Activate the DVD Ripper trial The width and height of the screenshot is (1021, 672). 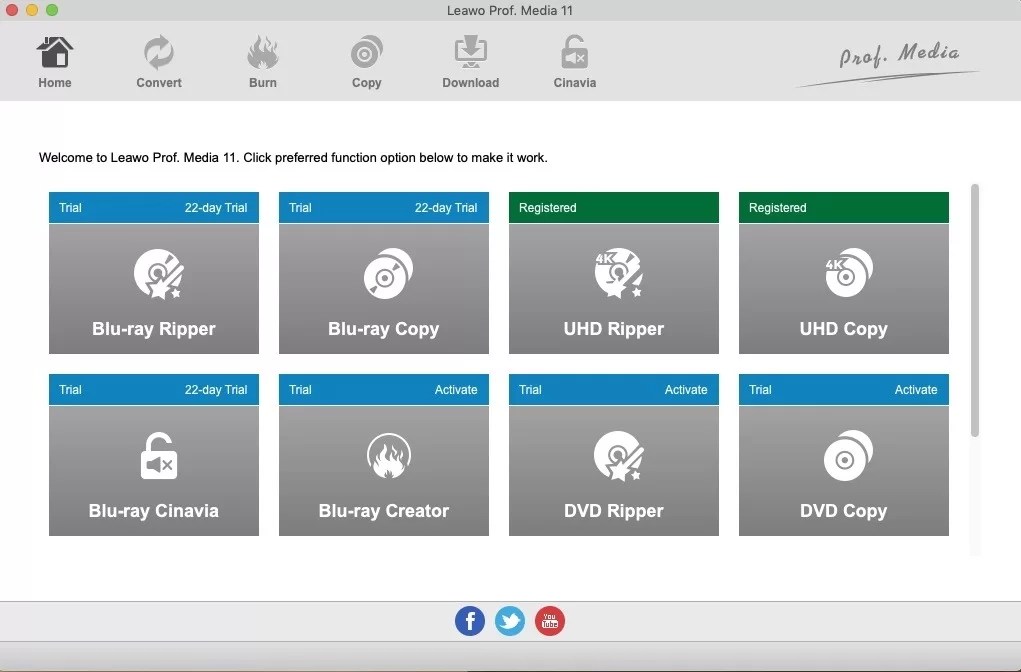tap(686, 390)
